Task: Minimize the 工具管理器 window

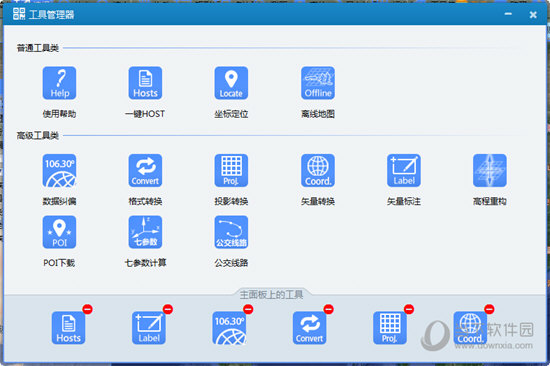Action: pos(508,14)
